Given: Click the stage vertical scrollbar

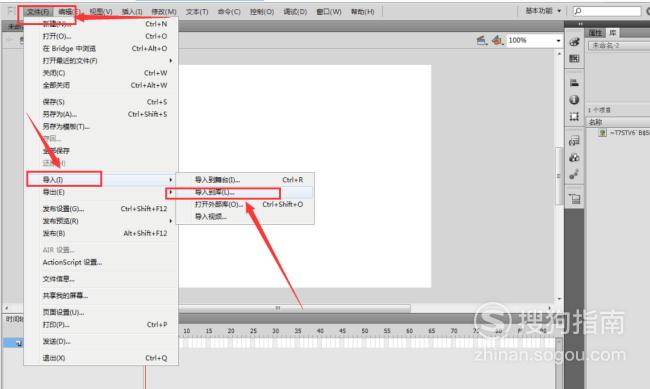Looking at the screenshot, I should [559, 175].
